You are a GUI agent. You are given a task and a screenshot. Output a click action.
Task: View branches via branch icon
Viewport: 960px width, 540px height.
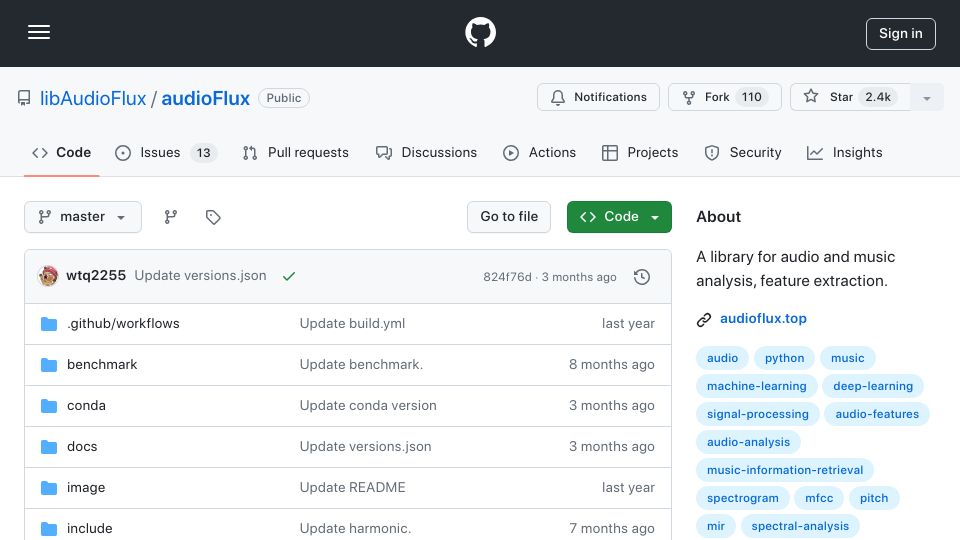pyautogui.click(x=171, y=217)
